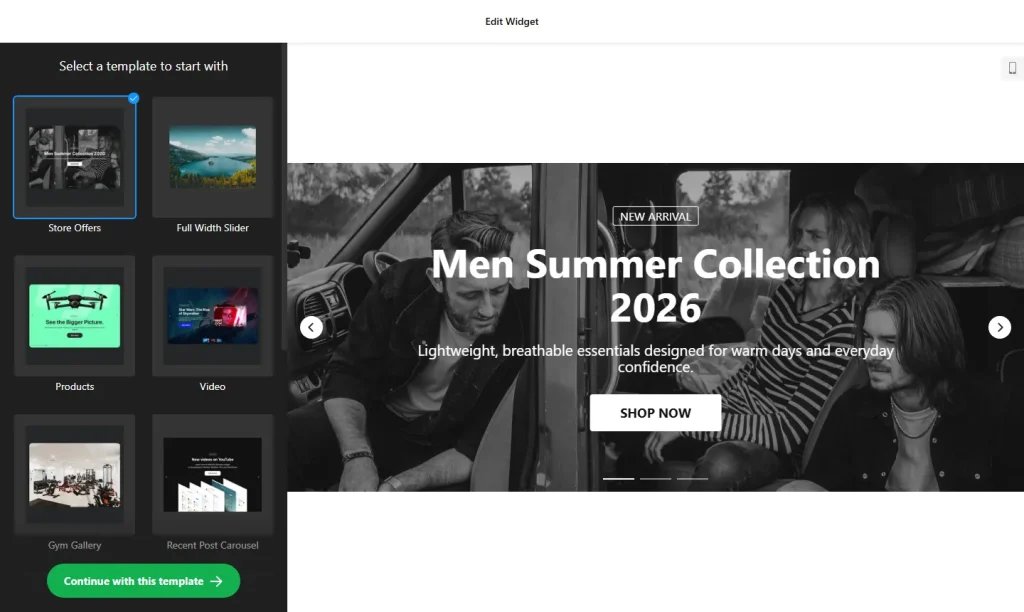1024x612 pixels.
Task: Choose the Video template thumbnail
Action: pos(212,315)
